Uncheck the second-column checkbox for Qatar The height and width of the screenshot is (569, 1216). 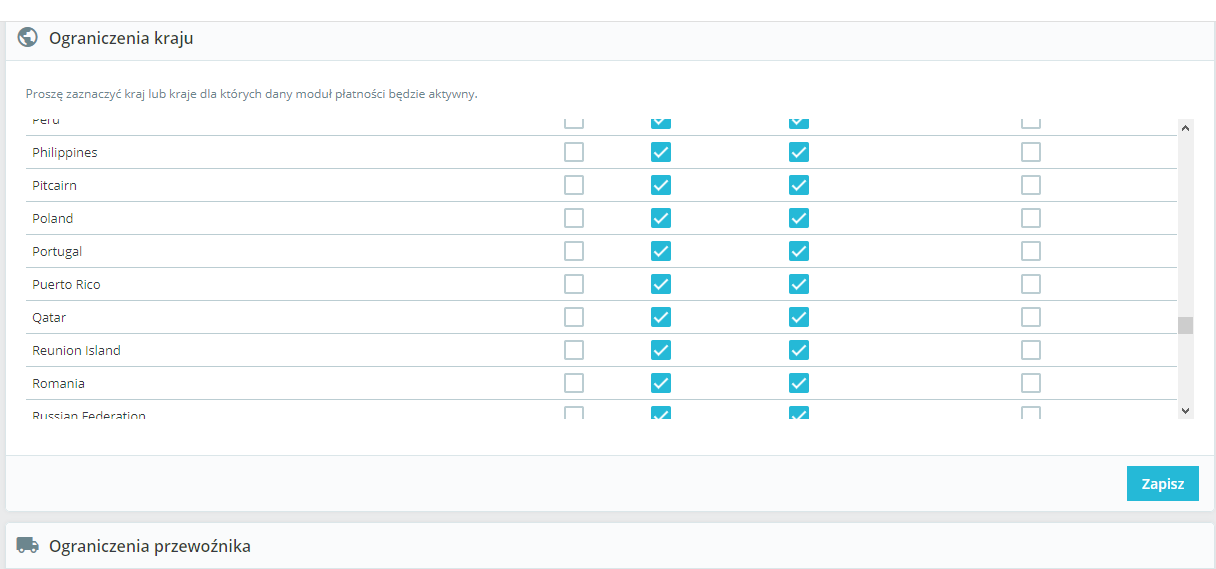[661, 317]
